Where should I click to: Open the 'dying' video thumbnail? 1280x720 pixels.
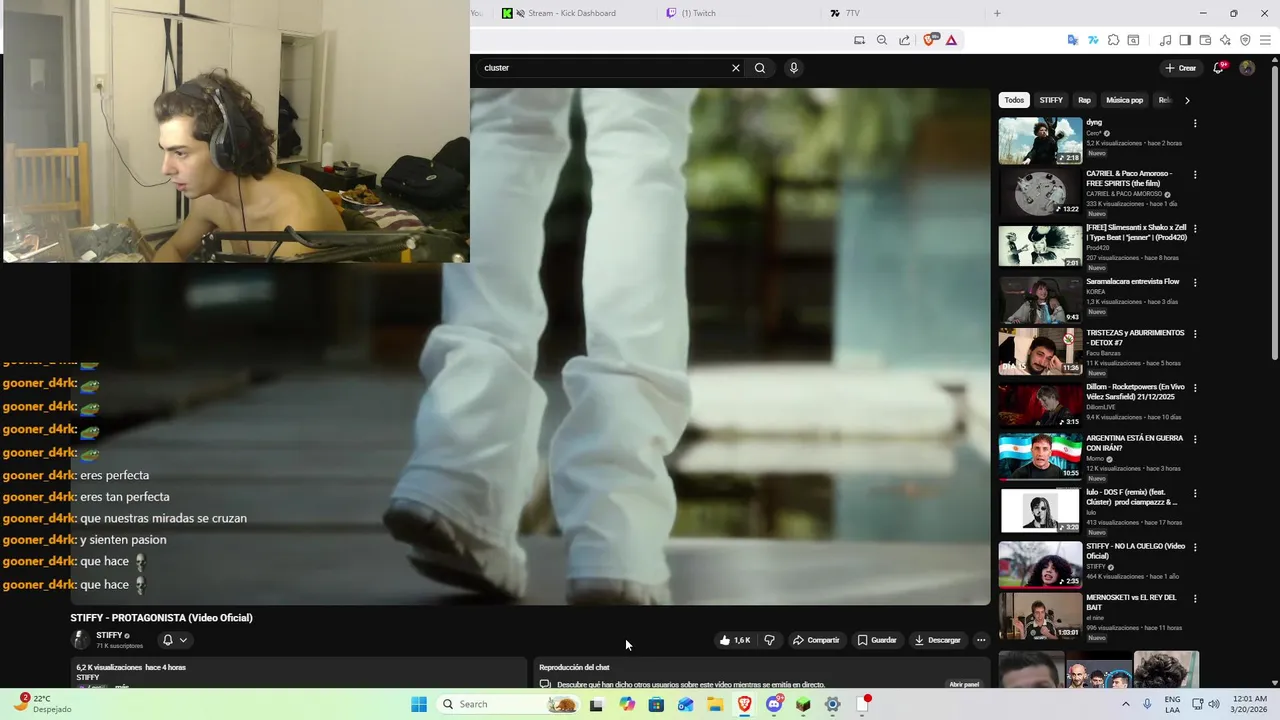[1040, 141]
